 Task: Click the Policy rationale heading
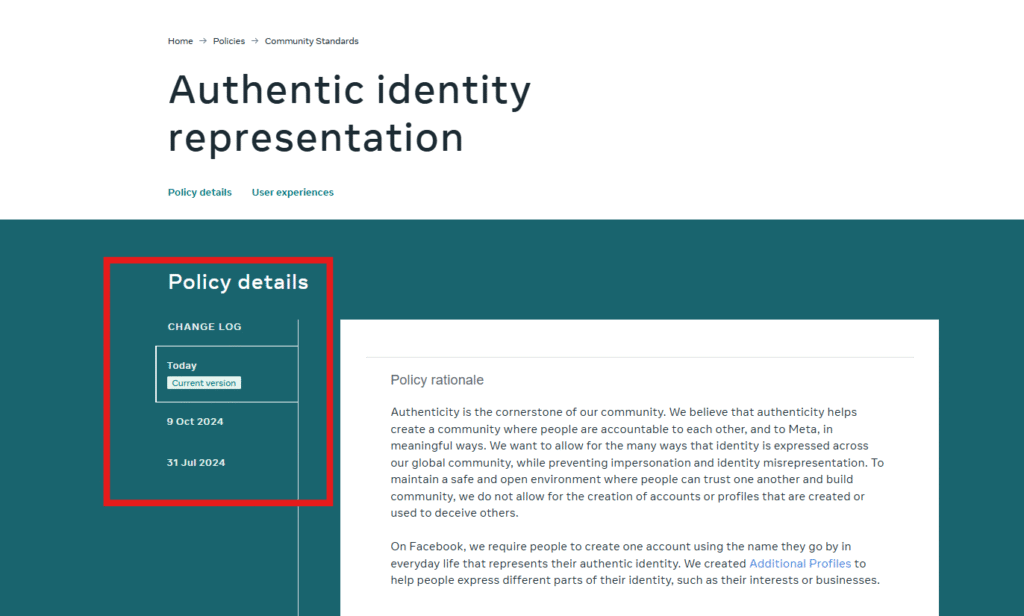pyautogui.click(x=437, y=380)
